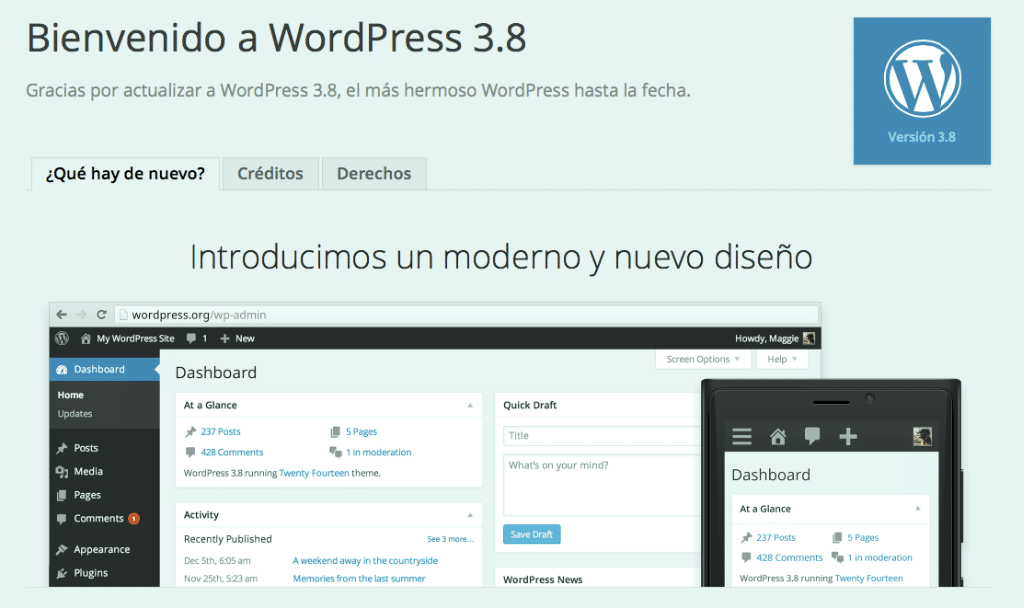Tap the plus icon on the phone toolbar
Image resolution: width=1024 pixels, height=608 pixels.
coord(848,436)
